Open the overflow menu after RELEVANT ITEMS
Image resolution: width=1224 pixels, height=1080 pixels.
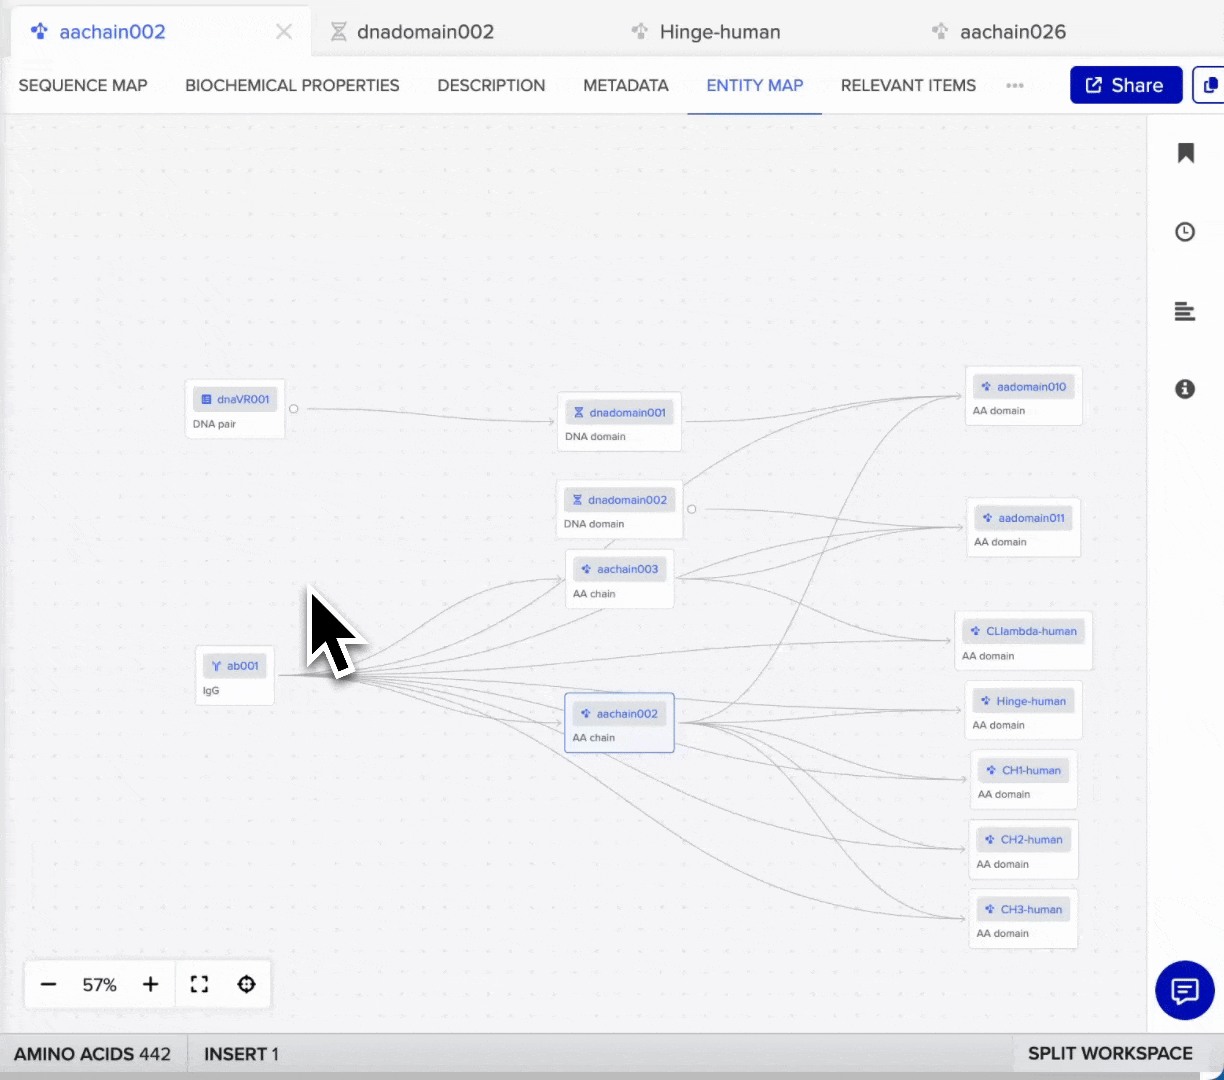click(1015, 86)
